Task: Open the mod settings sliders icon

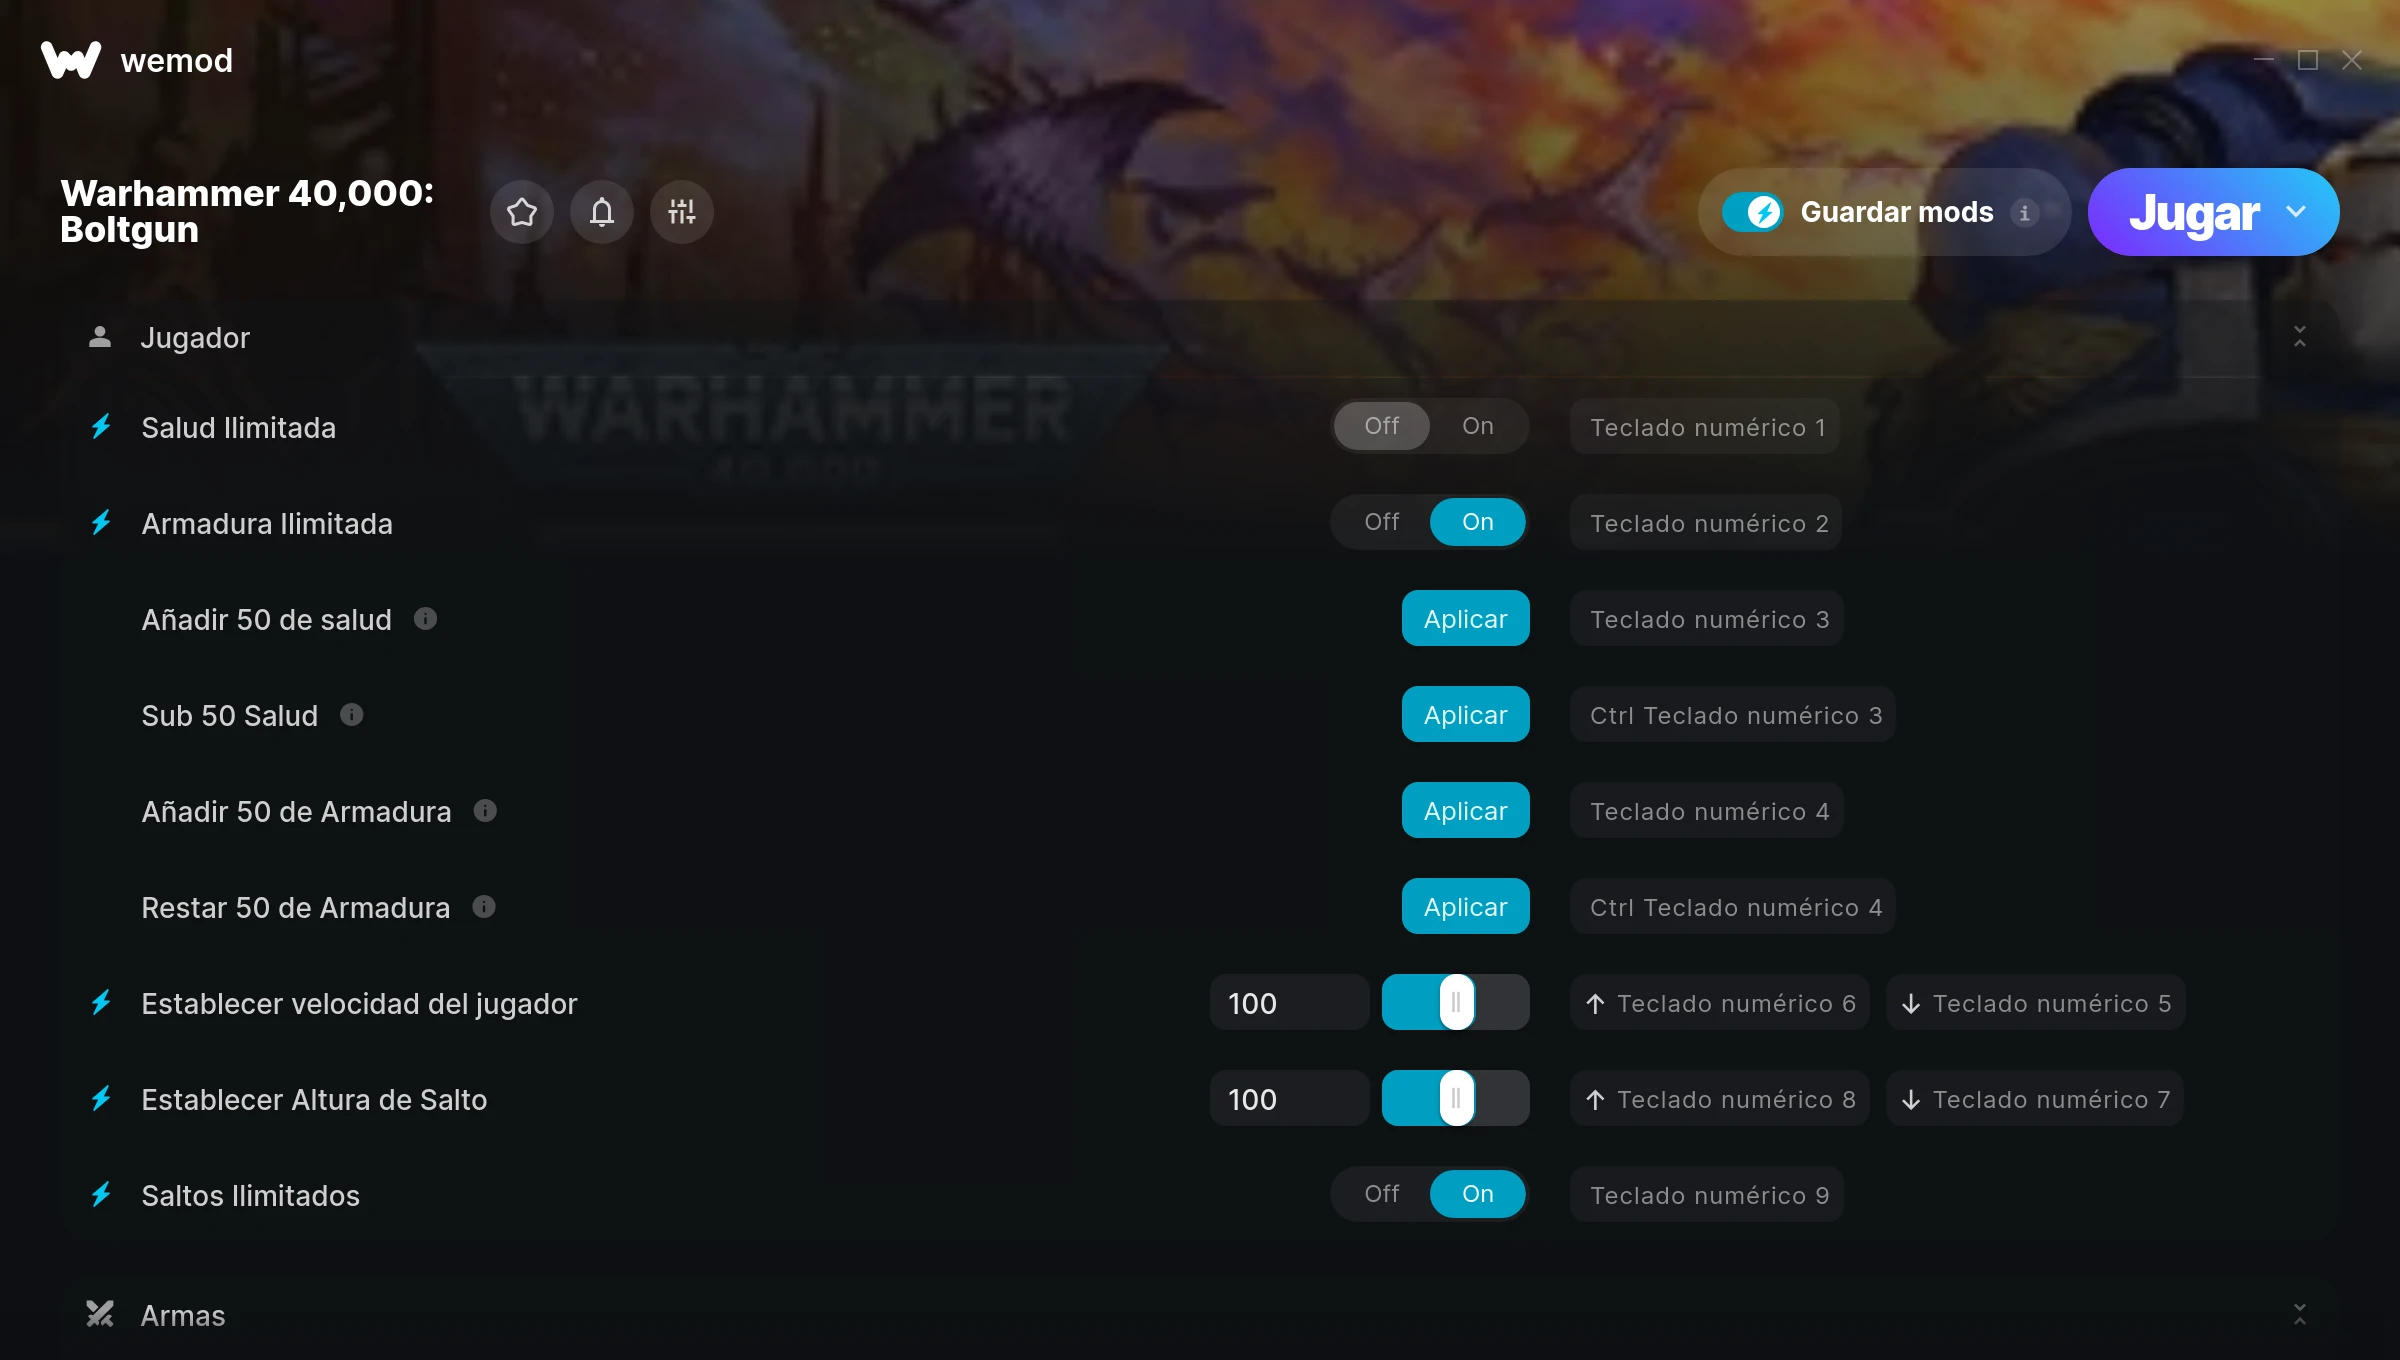Action: (681, 212)
